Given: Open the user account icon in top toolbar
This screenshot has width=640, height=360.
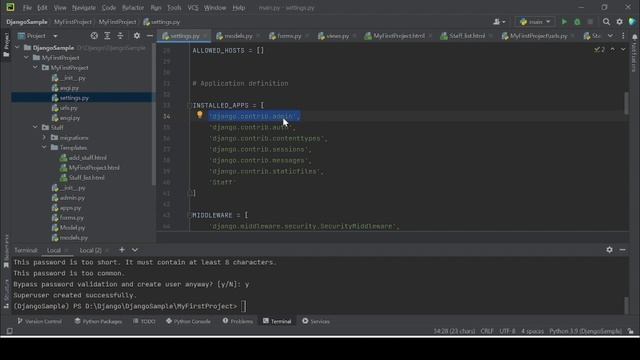Looking at the screenshot, I should point(499,22).
